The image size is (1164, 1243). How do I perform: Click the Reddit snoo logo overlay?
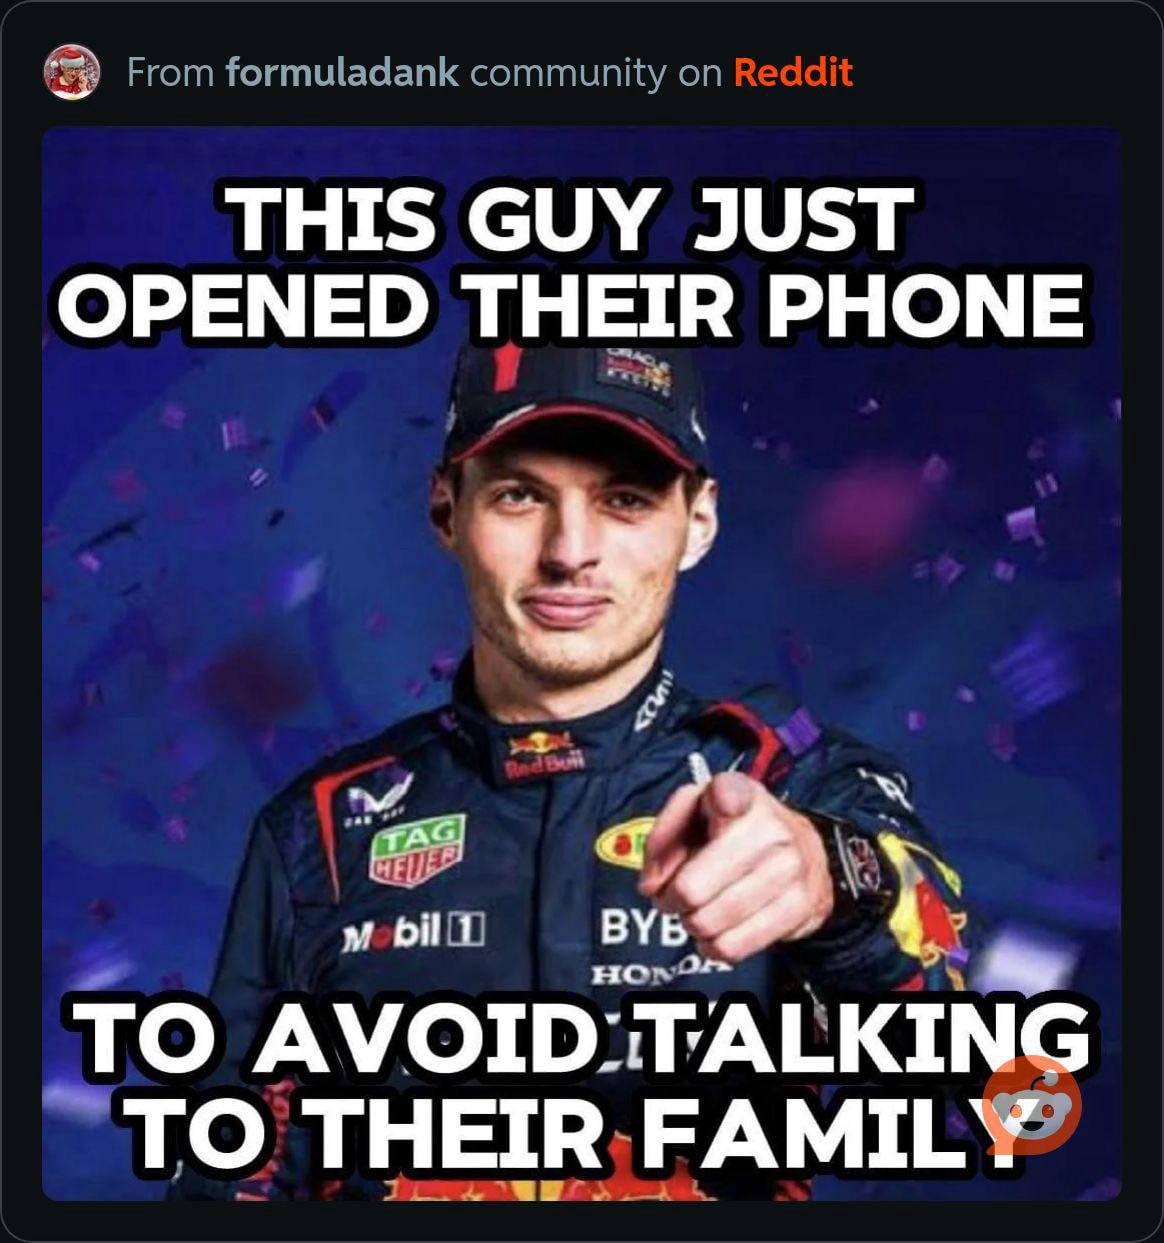(1033, 1104)
